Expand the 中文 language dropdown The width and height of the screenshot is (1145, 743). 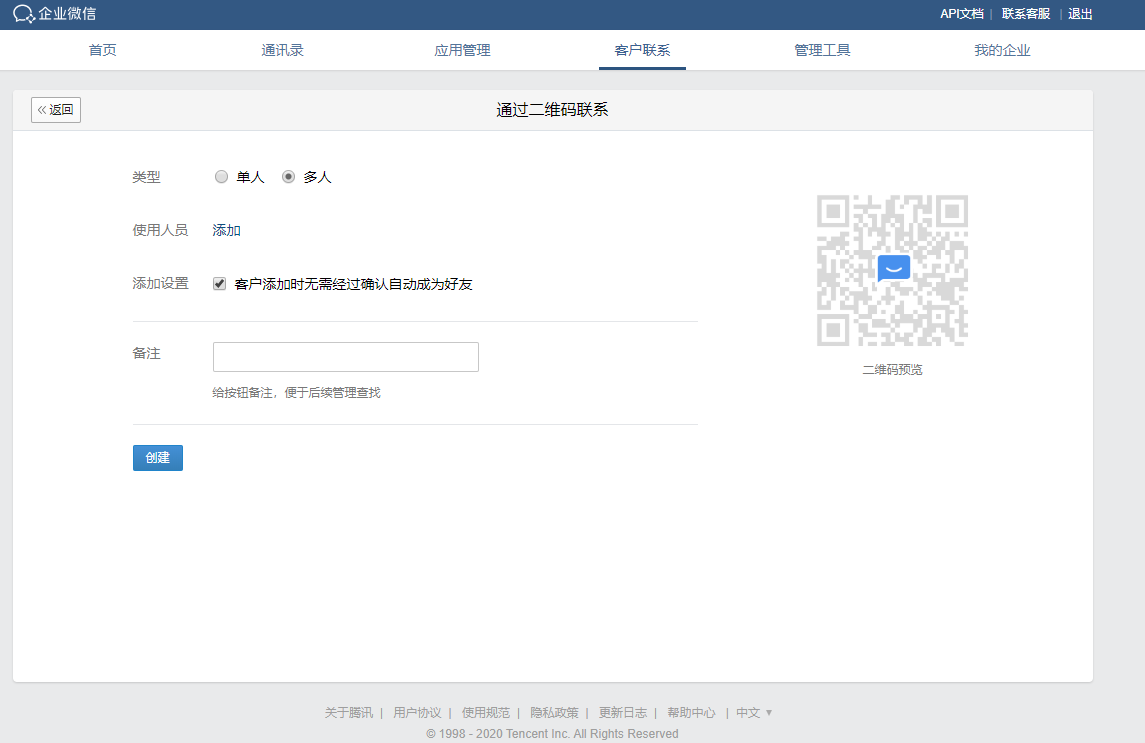(754, 712)
